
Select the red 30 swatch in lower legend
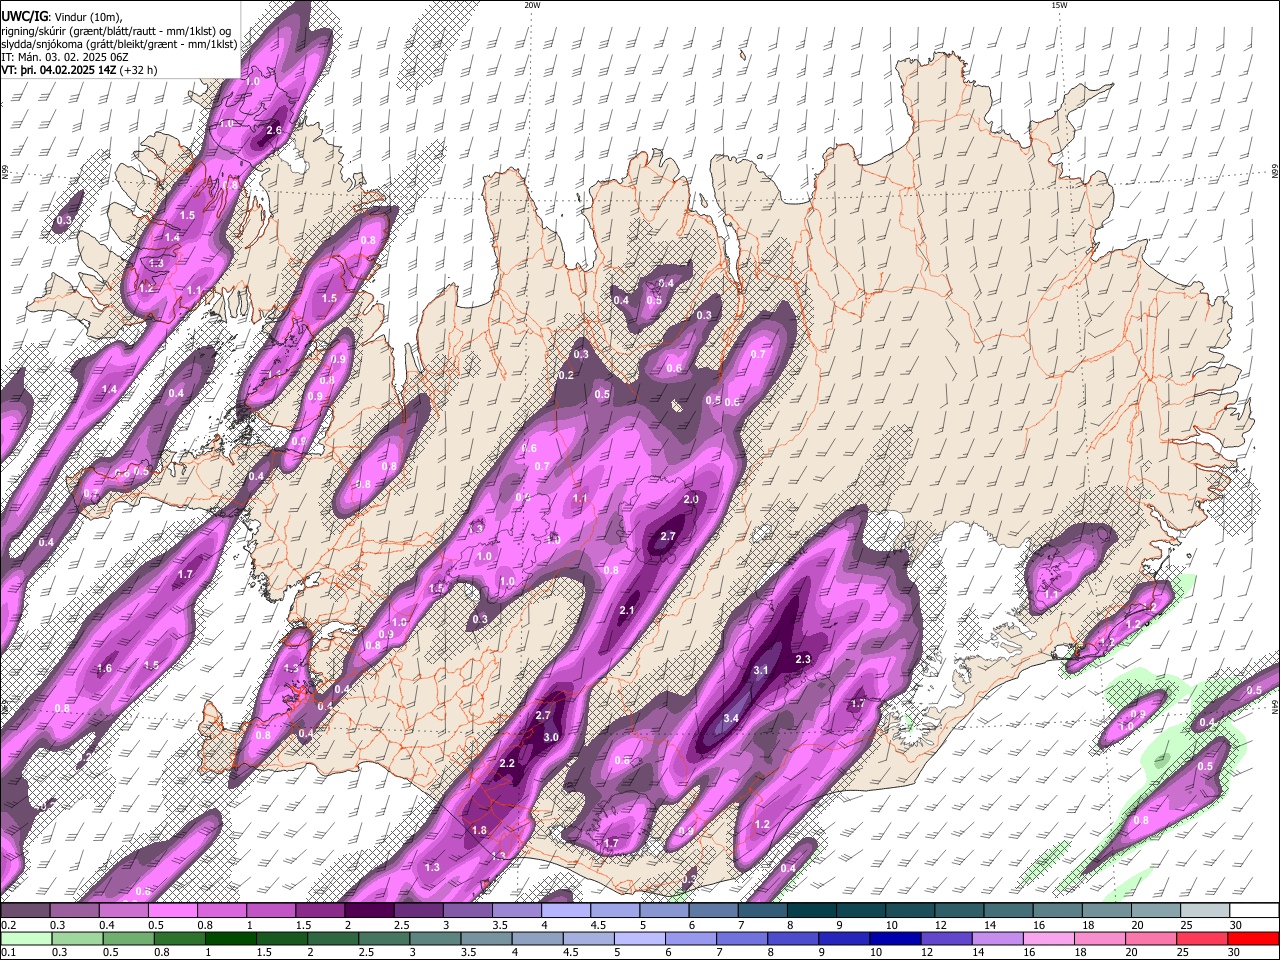point(1253,938)
